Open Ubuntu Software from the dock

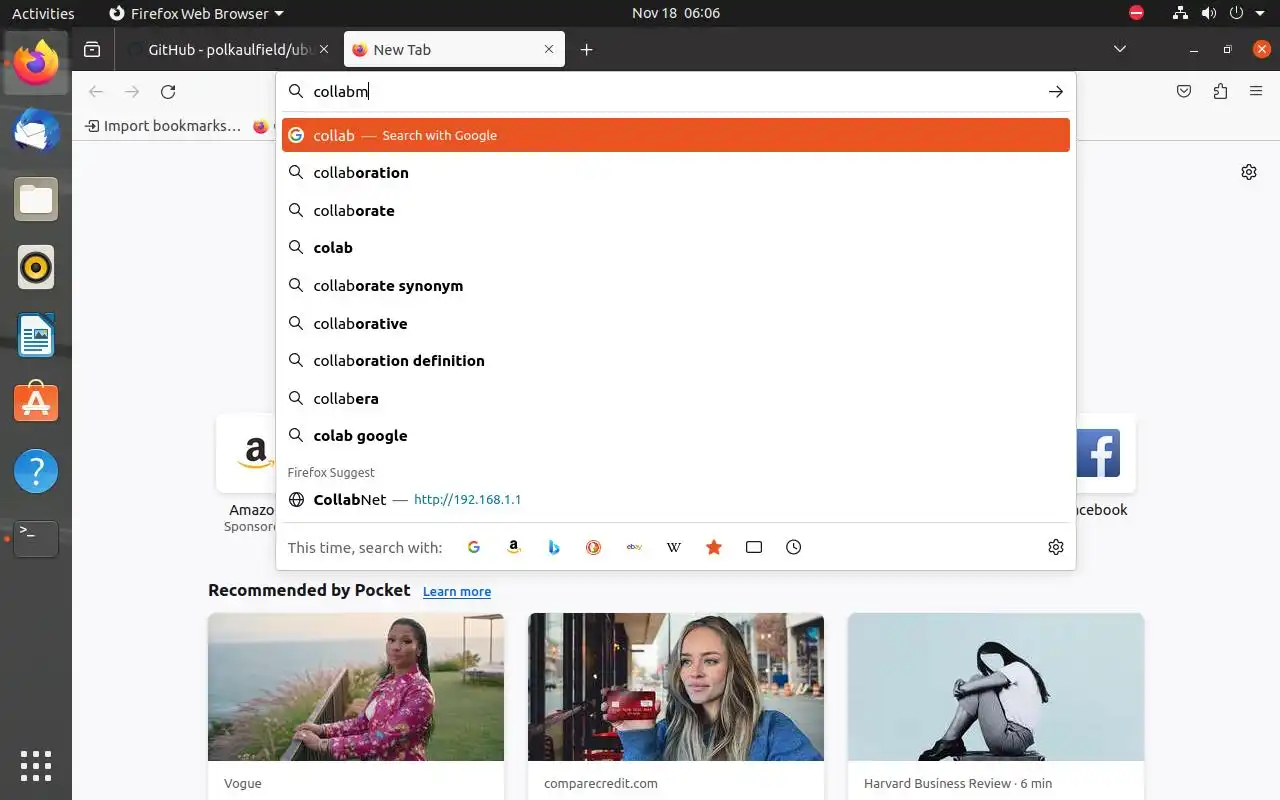[x=36, y=403]
